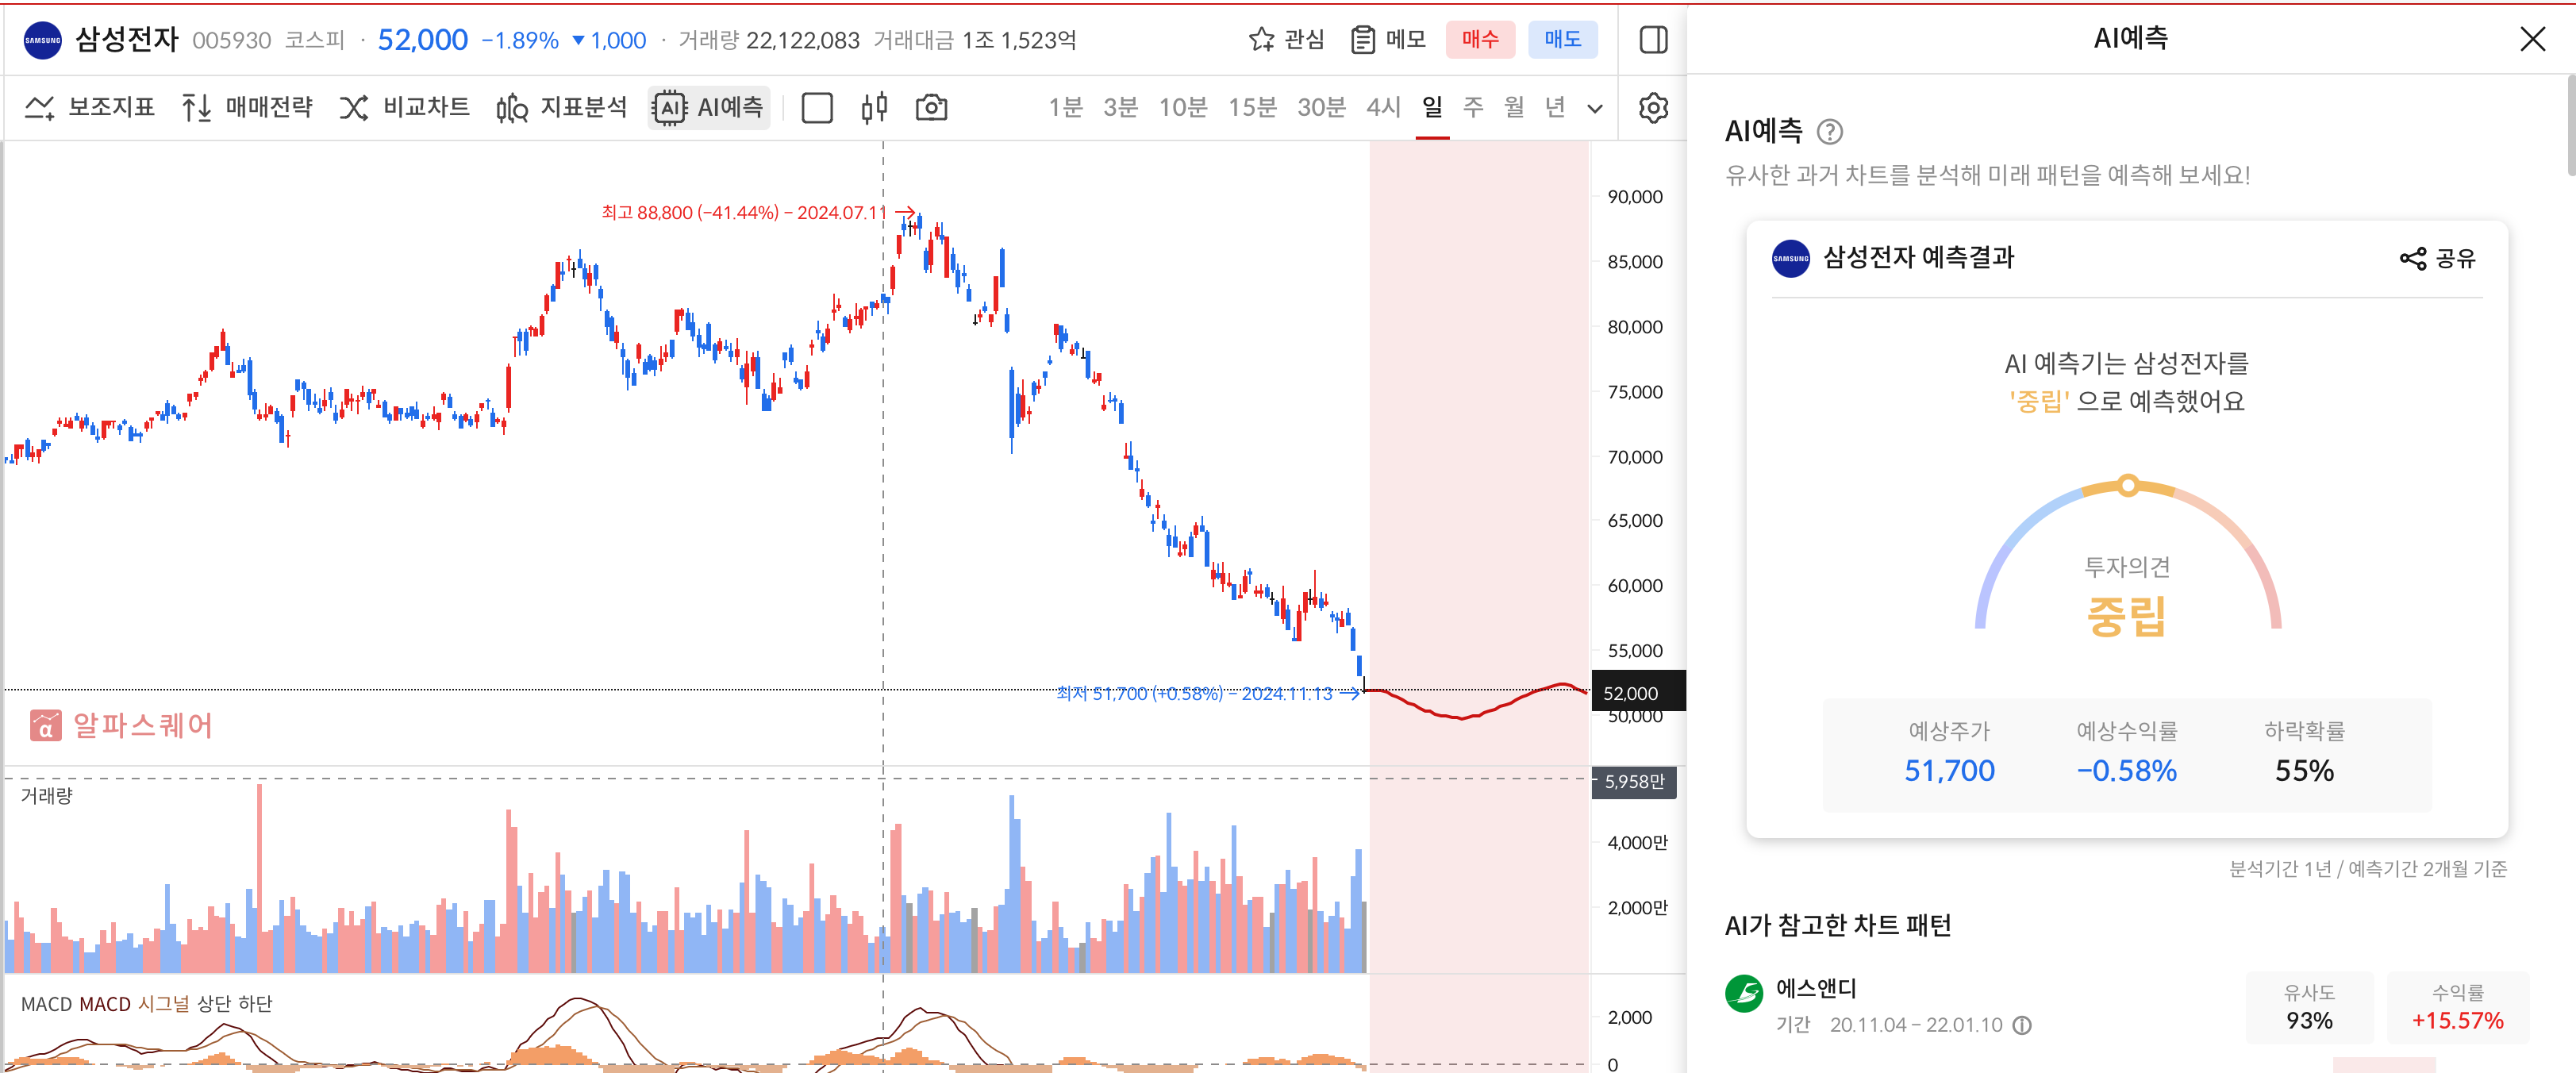Click the 5,958만 volume axis label

[1634, 781]
